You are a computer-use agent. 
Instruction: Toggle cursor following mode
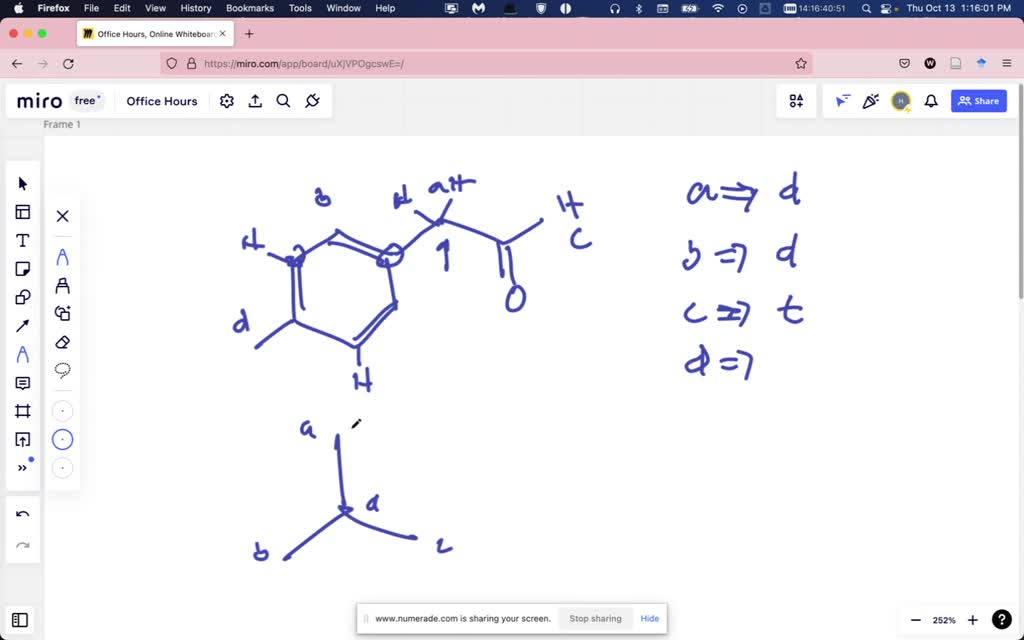click(x=843, y=101)
